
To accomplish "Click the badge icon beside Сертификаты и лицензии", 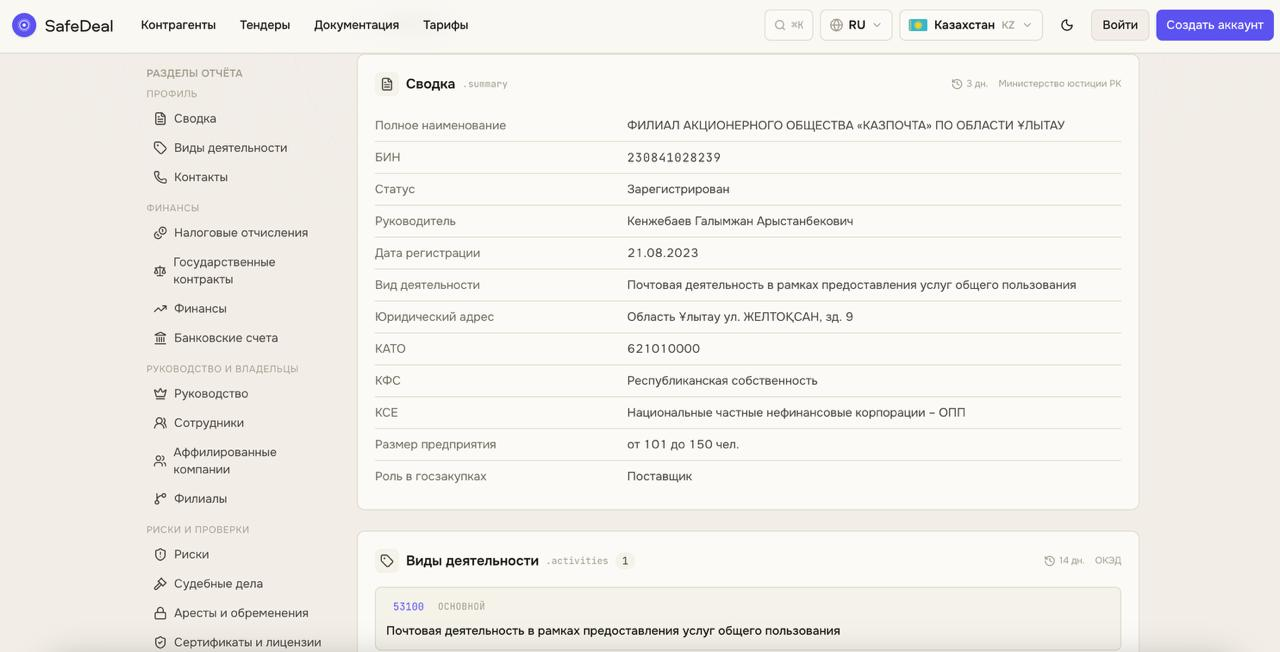I will pos(160,642).
